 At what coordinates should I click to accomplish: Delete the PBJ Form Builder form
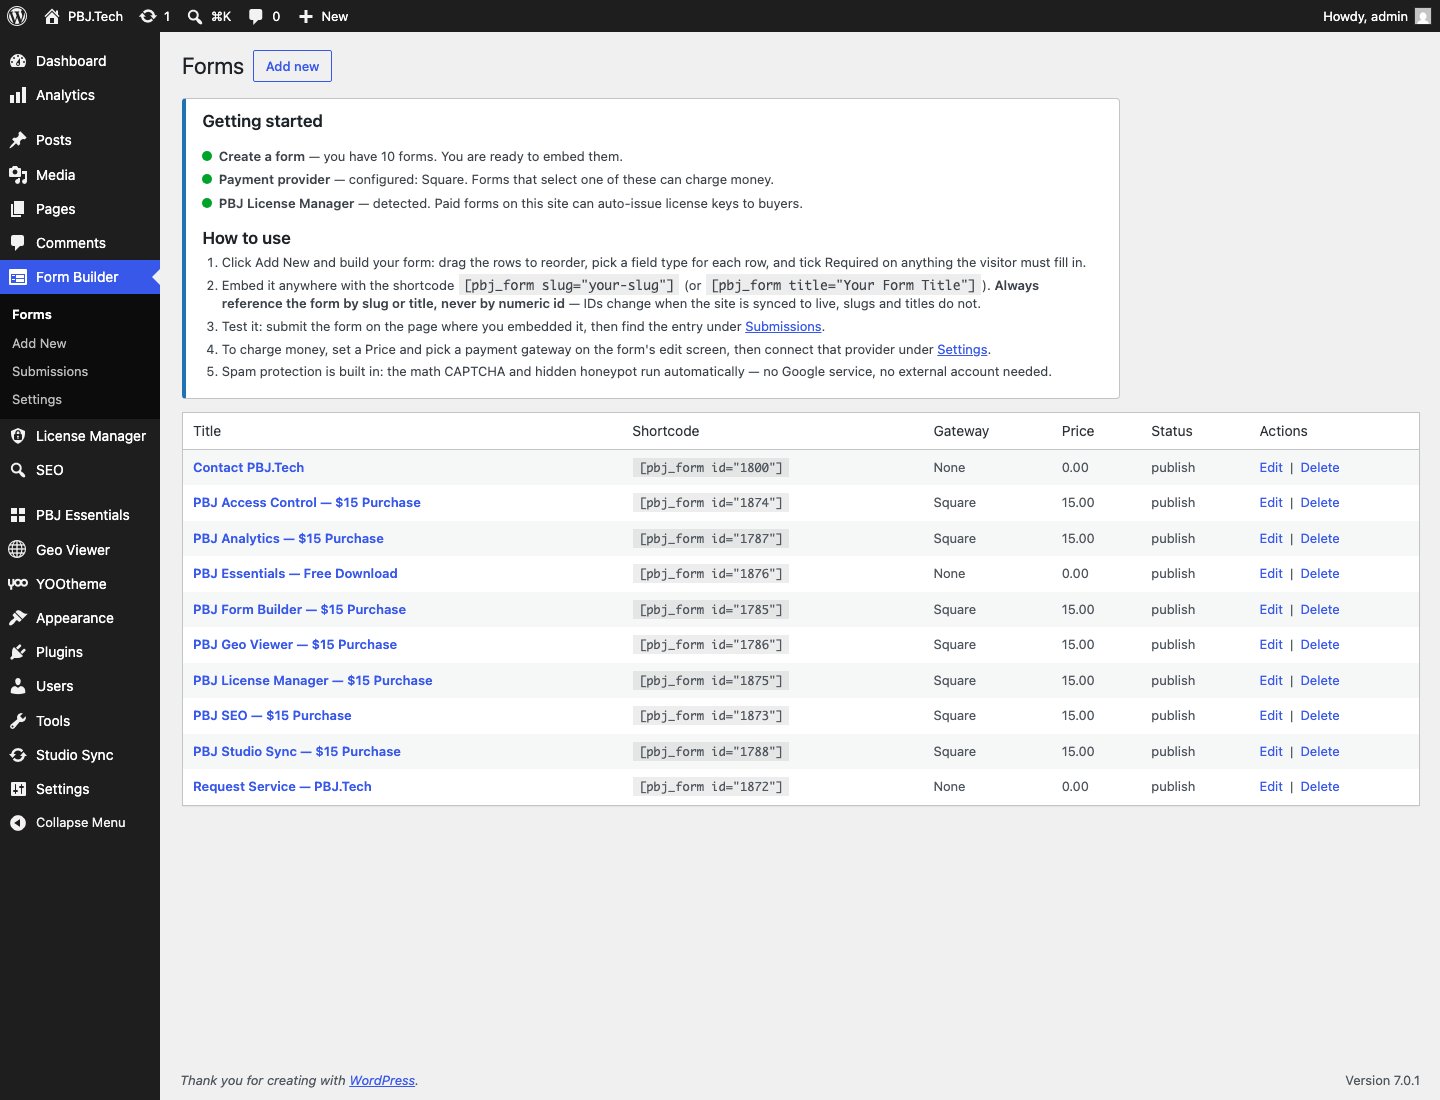click(x=1320, y=609)
